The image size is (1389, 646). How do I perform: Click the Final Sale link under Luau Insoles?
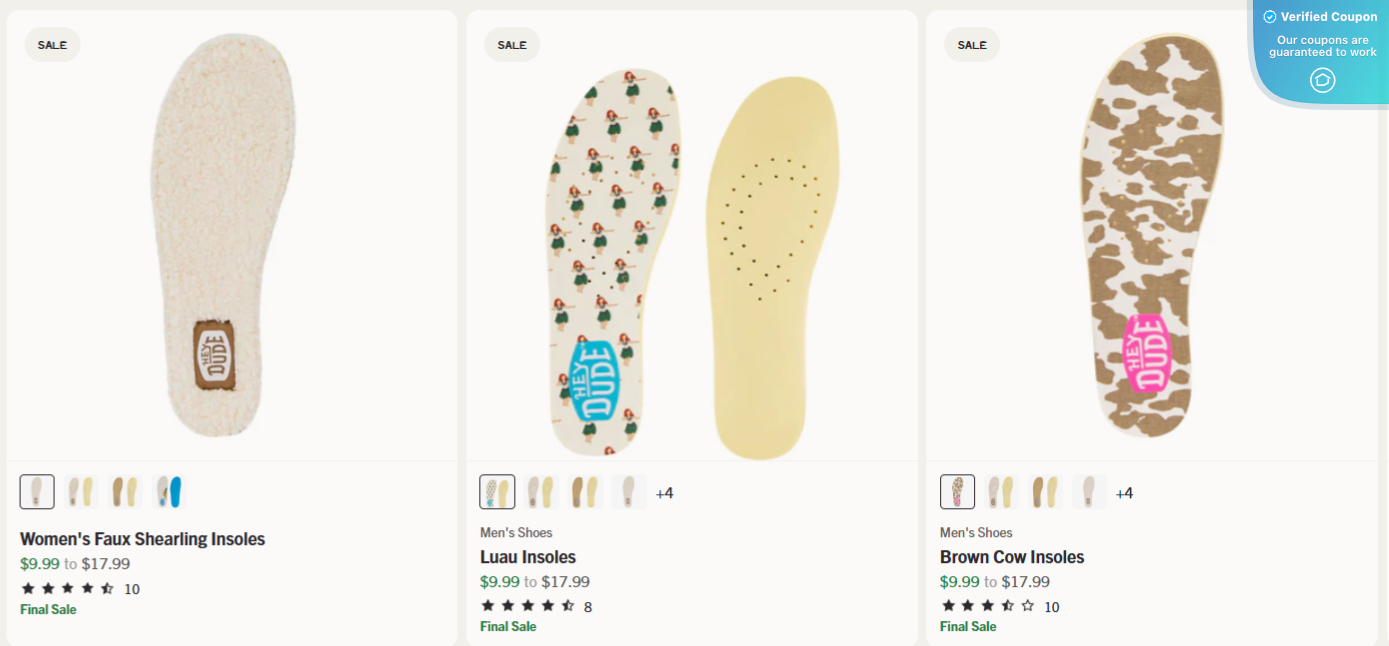[x=508, y=626]
